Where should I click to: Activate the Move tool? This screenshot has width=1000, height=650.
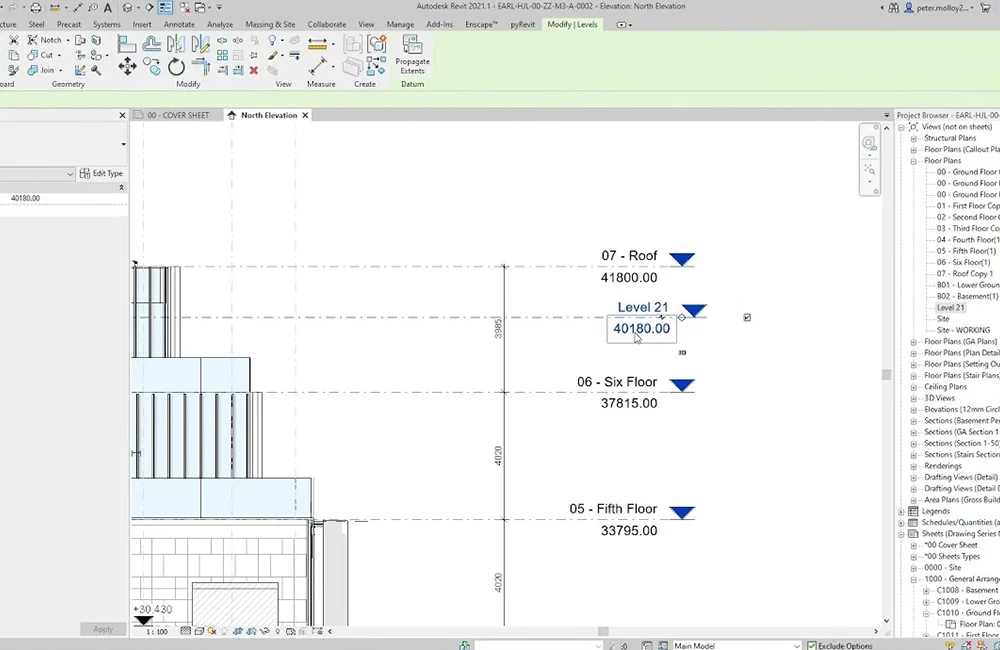tap(127, 66)
